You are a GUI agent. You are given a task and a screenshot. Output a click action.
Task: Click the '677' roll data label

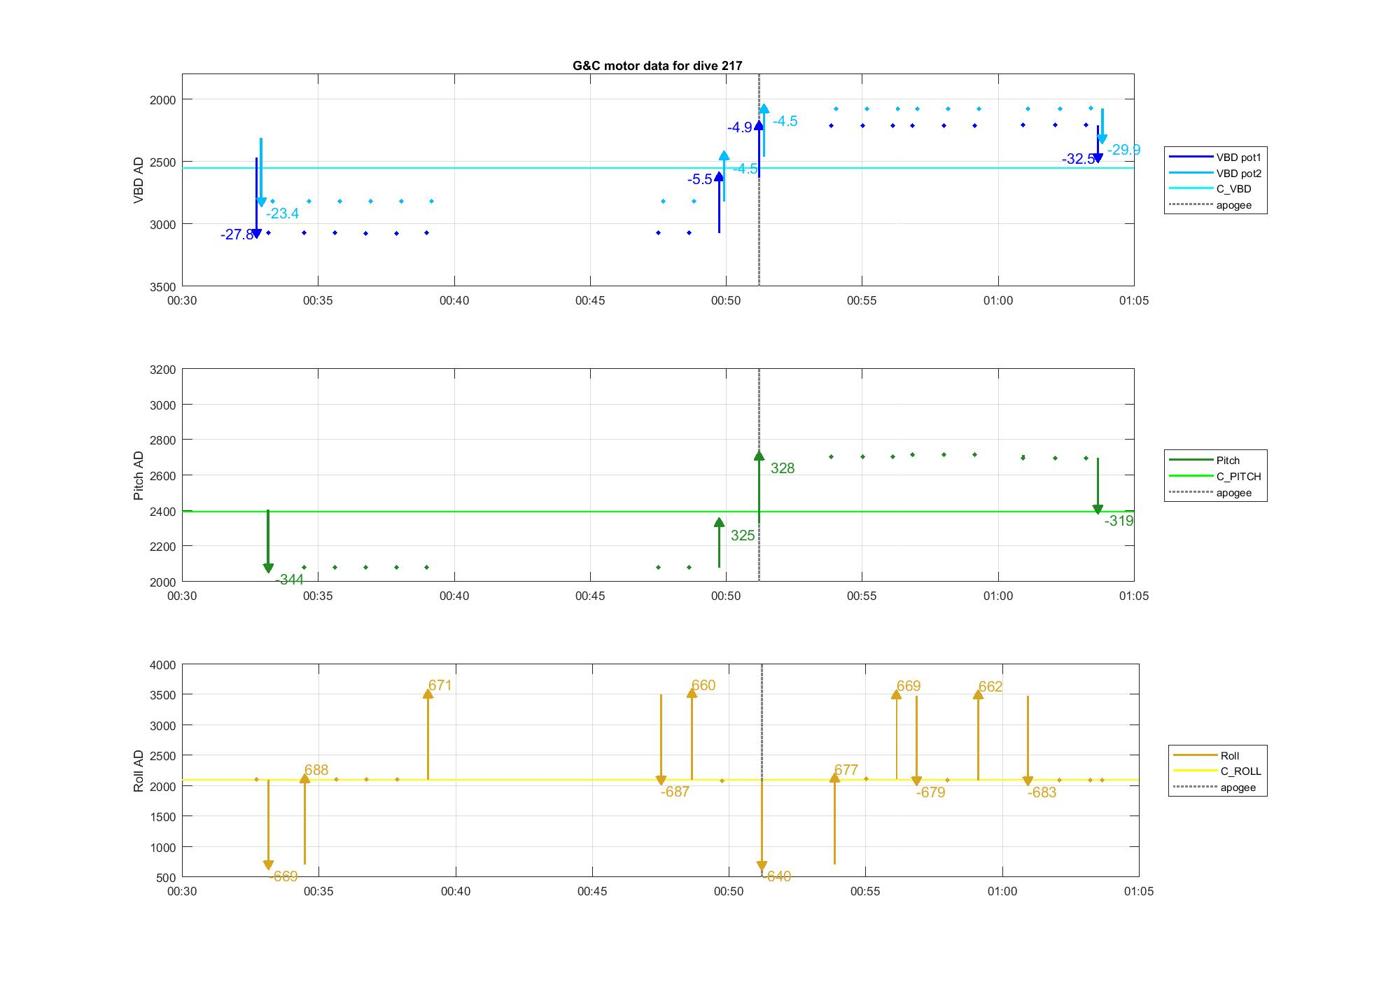pos(846,770)
